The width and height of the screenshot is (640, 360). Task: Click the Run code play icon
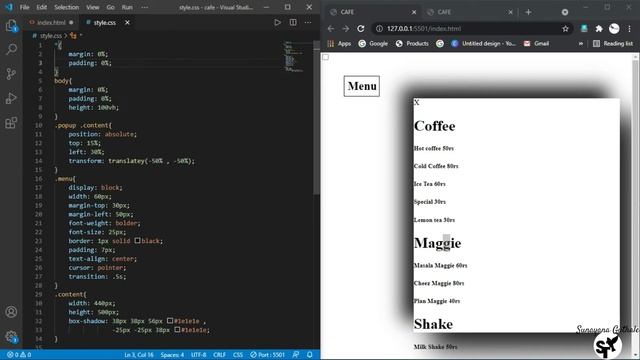tap(278, 22)
